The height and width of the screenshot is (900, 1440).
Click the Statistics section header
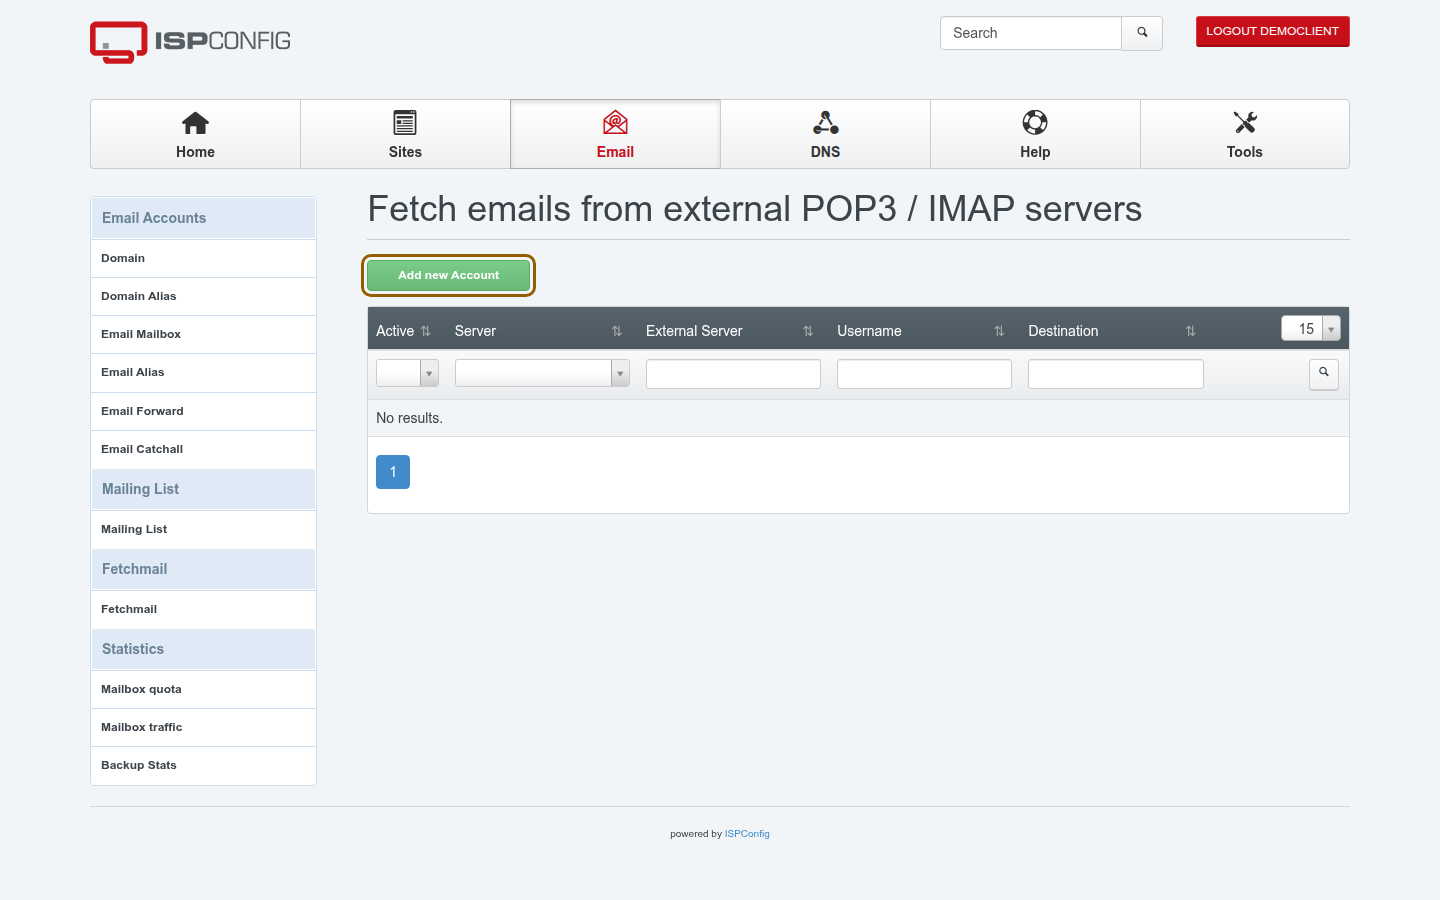(203, 649)
